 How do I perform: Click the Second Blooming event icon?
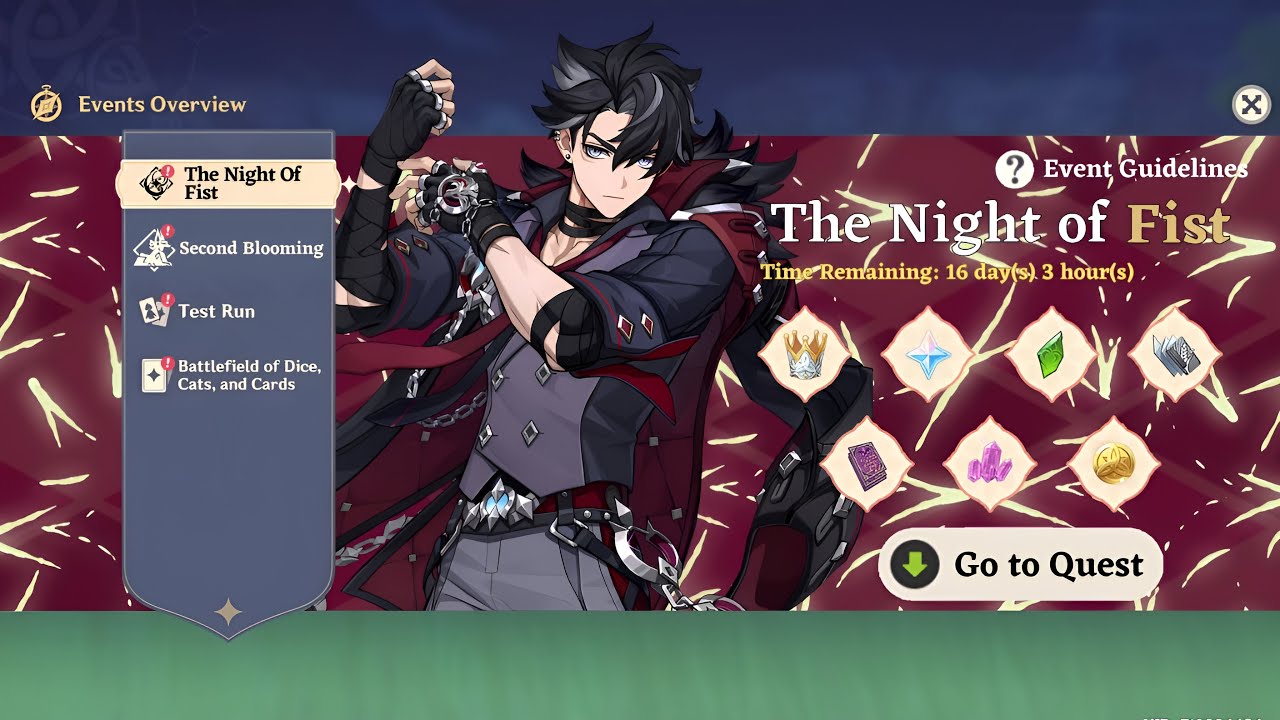coord(153,249)
